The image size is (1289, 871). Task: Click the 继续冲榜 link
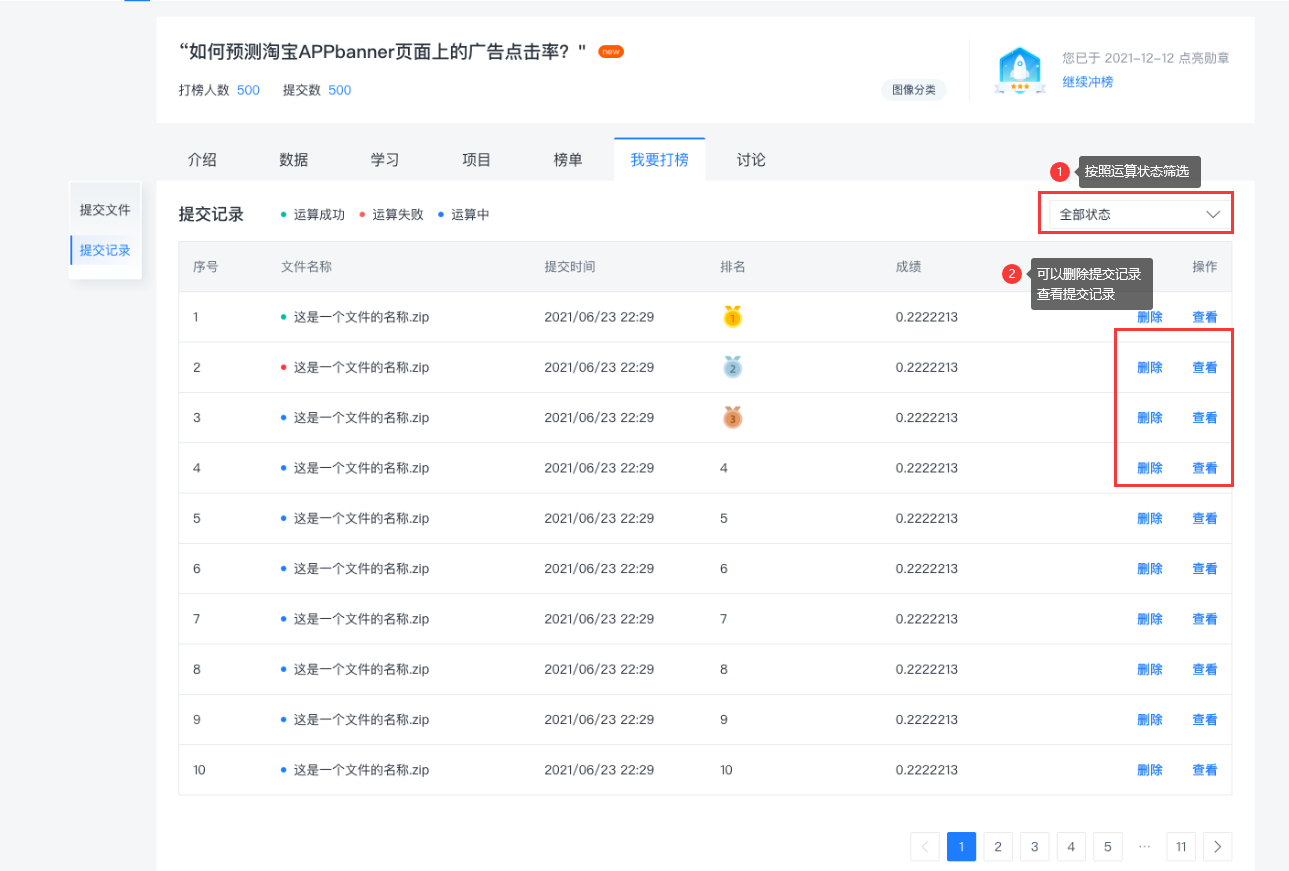(1087, 82)
